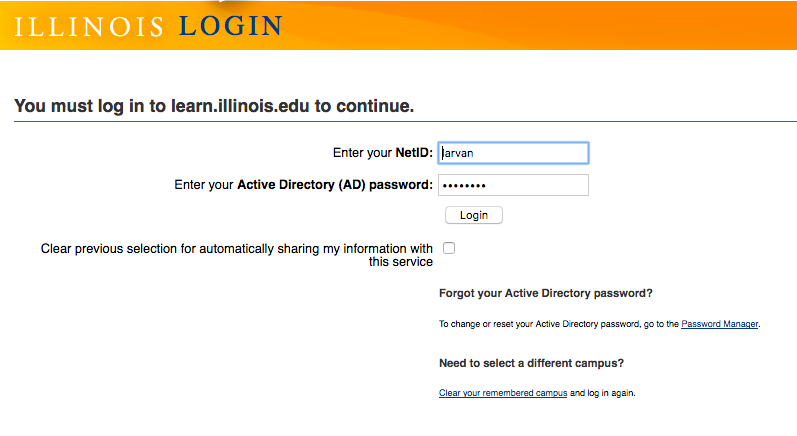Click the empty orange banner area at right
The image size is (797, 436).
[x=600, y=24]
